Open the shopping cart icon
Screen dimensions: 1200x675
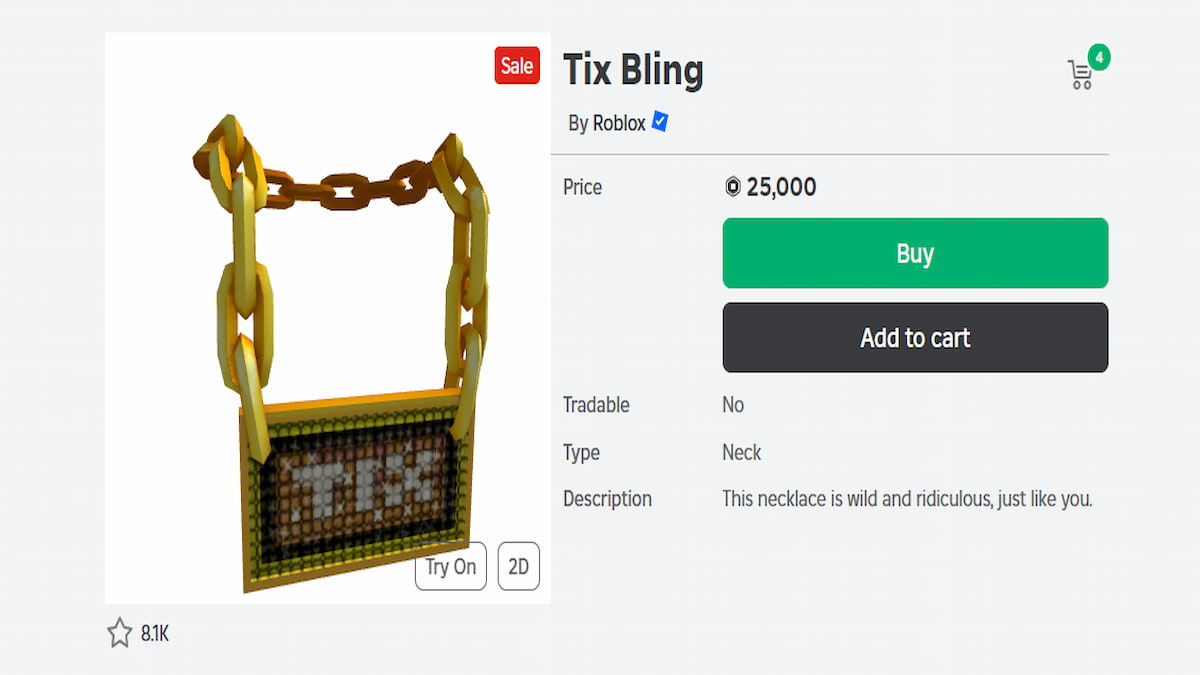coord(1080,72)
